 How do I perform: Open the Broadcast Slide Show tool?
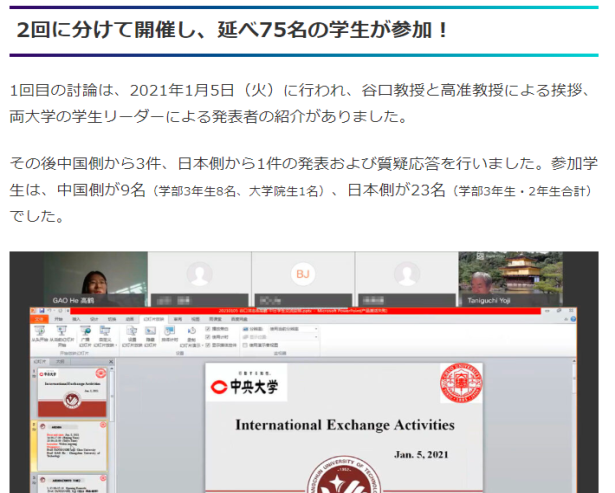click(x=85, y=333)
